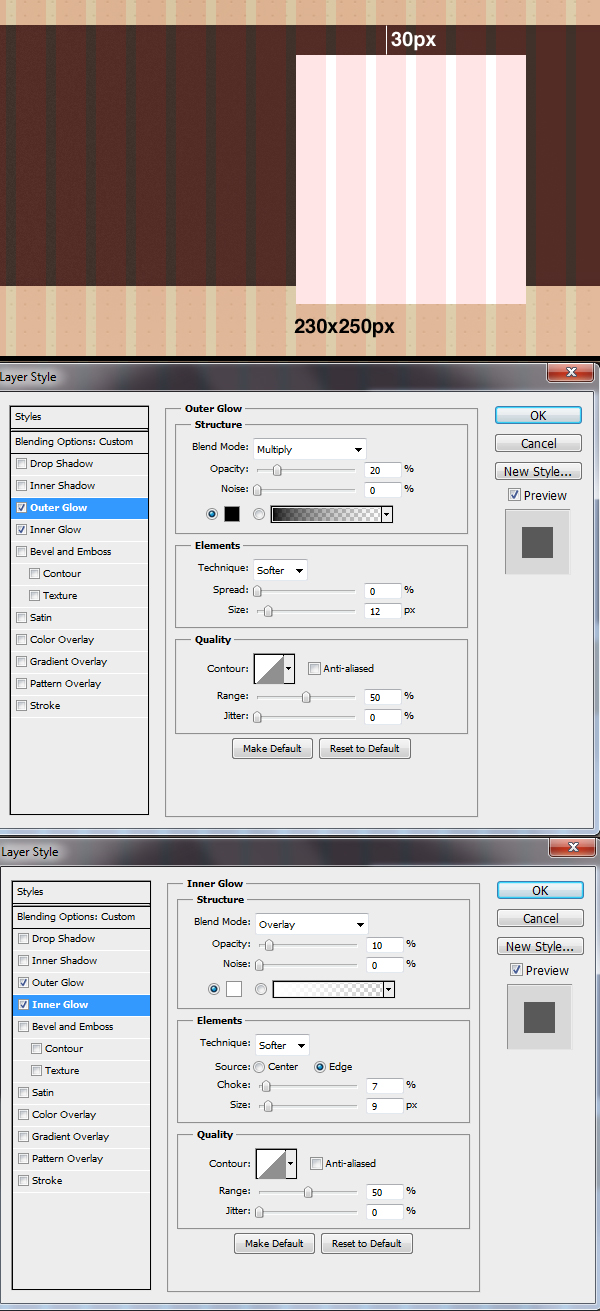The height and width of the screenshot is (1311, 600).
Task: Open New Style in Inner Glow dialog
Action: tap(540, 946)
